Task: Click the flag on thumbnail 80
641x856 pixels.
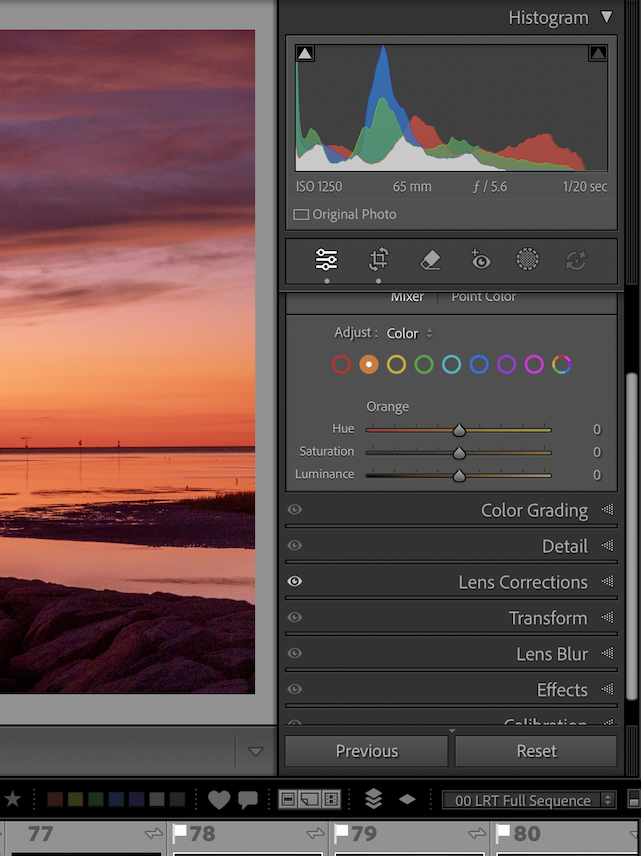Action: 503,833
